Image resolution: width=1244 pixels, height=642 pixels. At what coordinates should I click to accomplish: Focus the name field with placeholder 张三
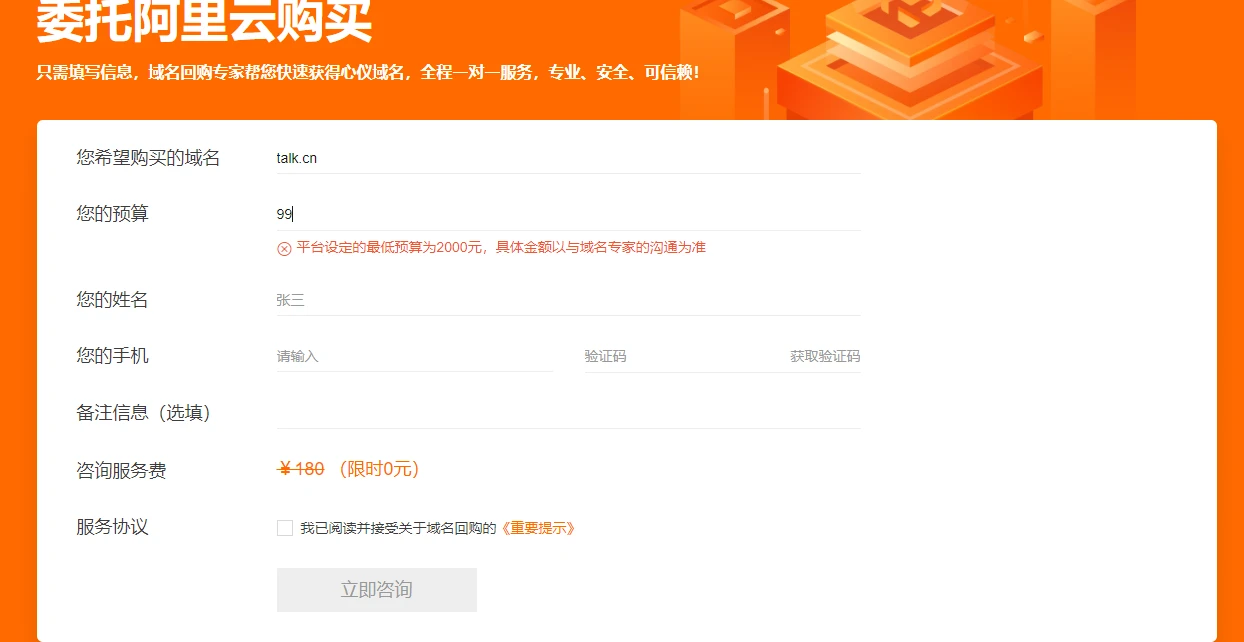pos(567,300)
